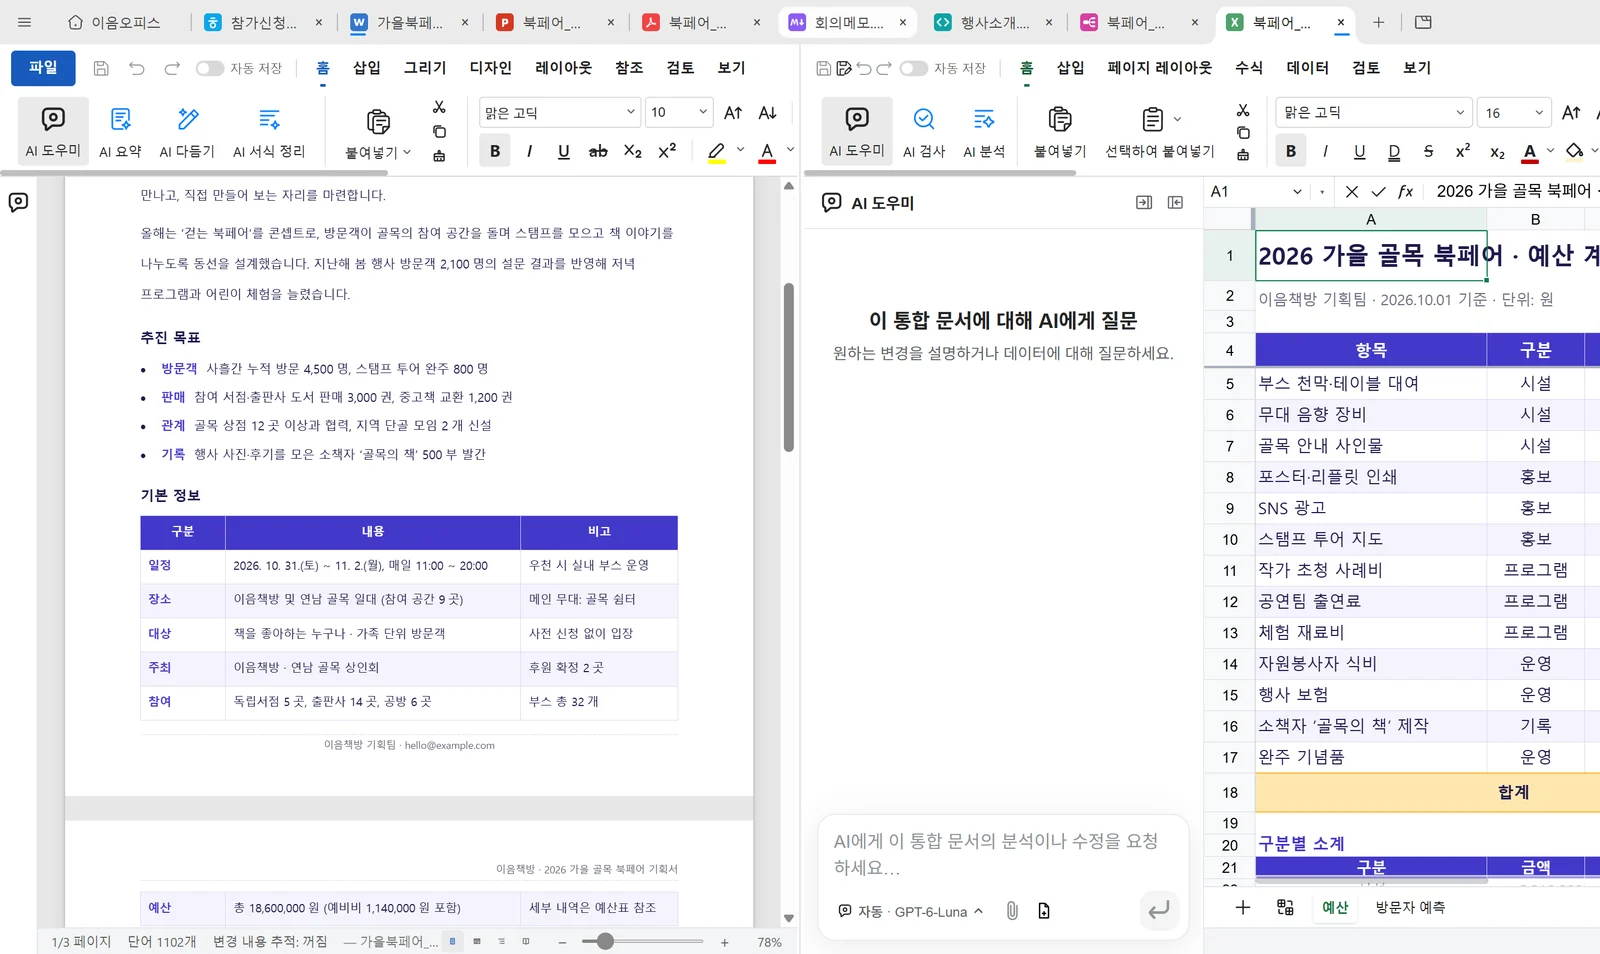Open font size 16 dropdown in spreadsheet
The height and width of the screenshot is (954, 1600).
point(1539,112)
